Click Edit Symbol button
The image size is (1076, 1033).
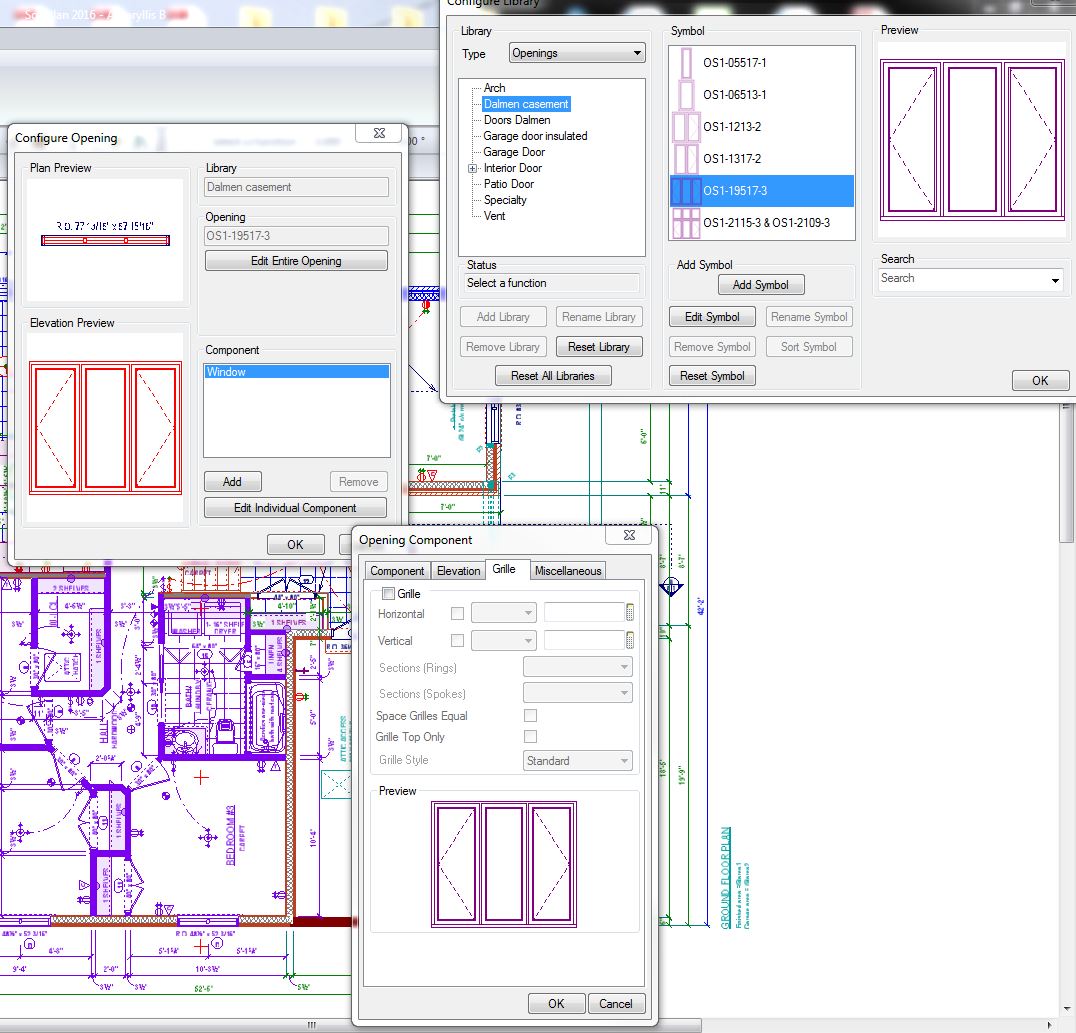click(x=712, y=316)
